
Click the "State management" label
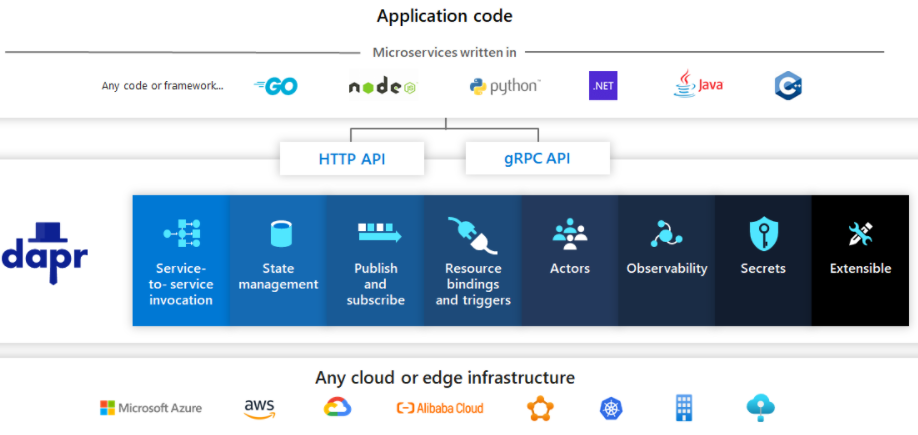(278, 276)
